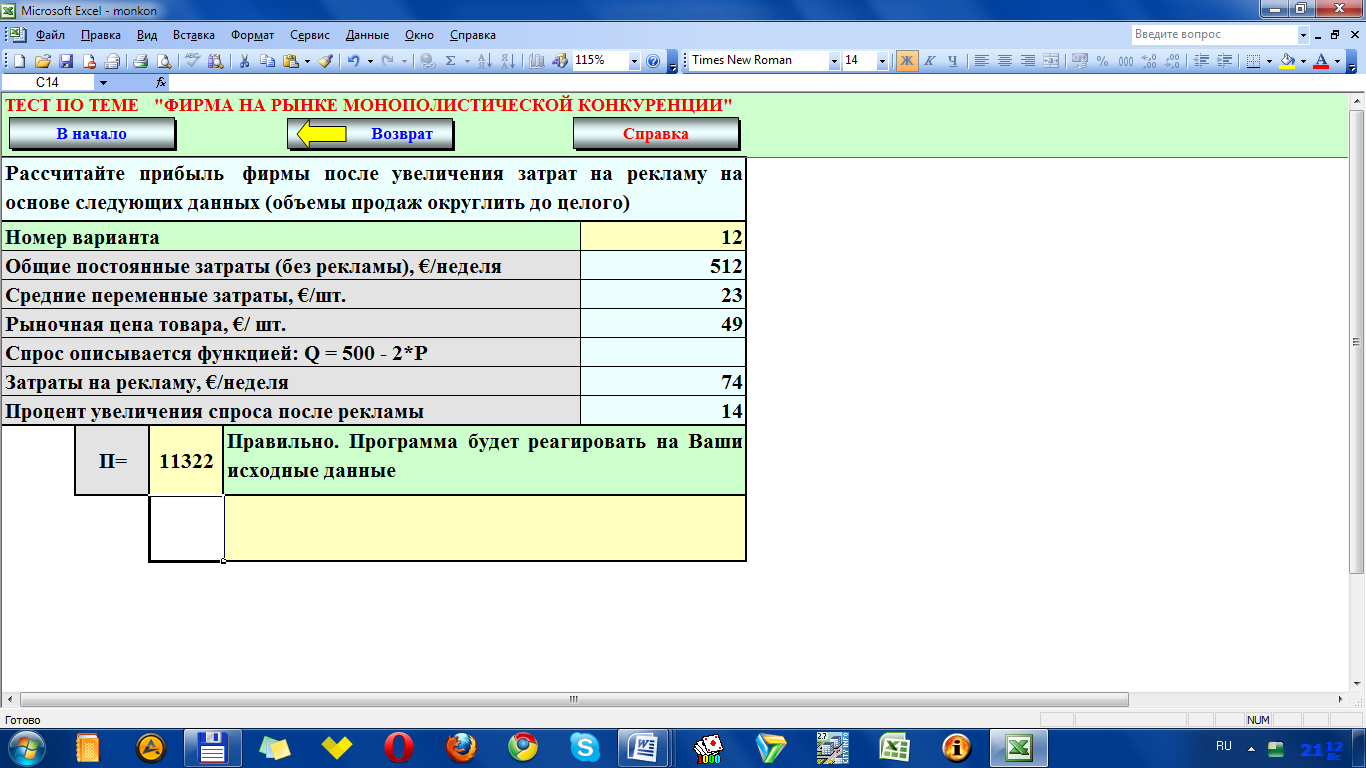Viewport: 1366px width, 768px height.
Task: Expand the Font Color dropdown arrow
Action: click(1337, 61)
